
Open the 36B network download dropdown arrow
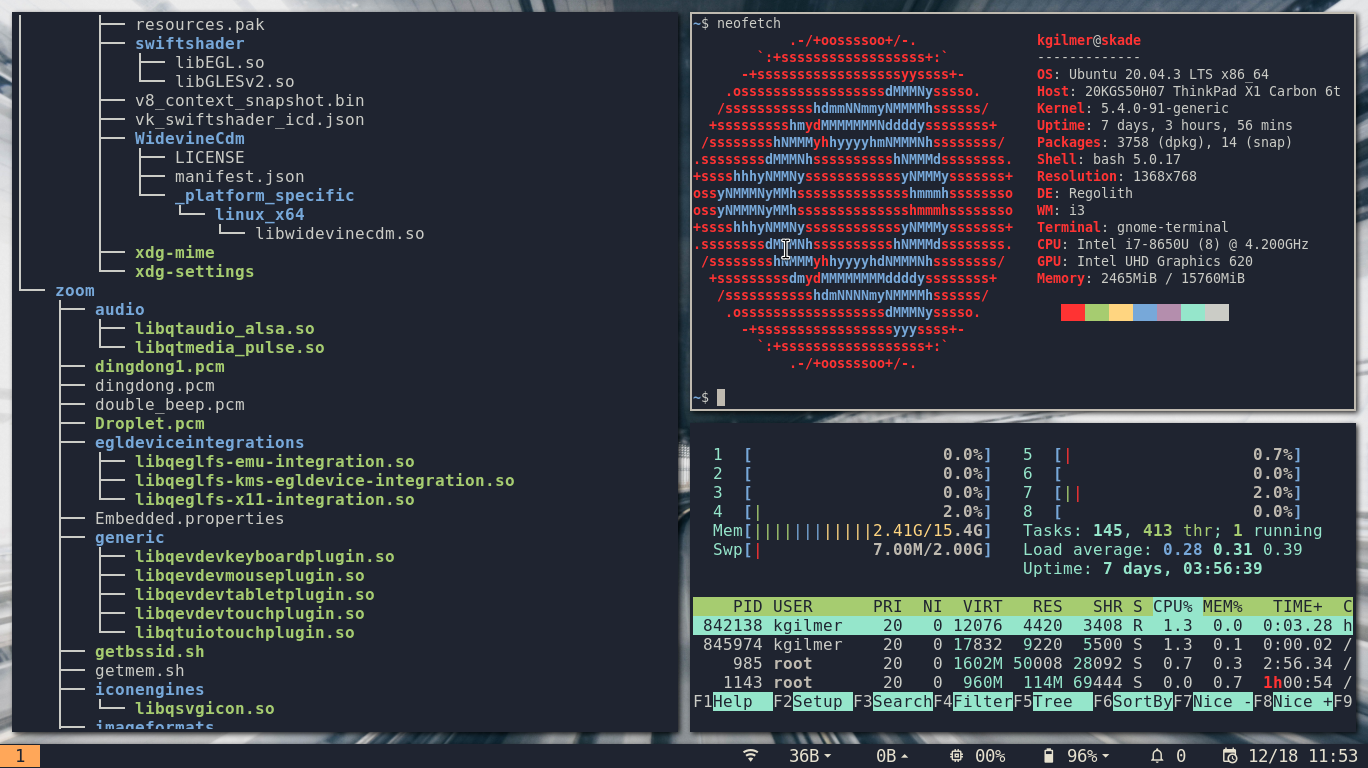coord(828,757)
